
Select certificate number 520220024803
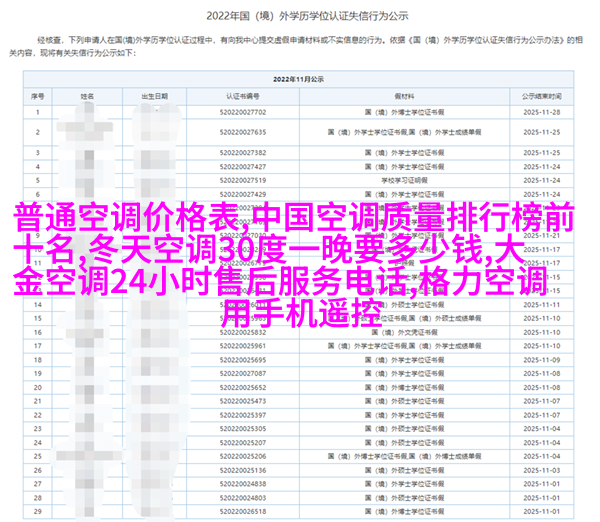[x=243, y=498]
